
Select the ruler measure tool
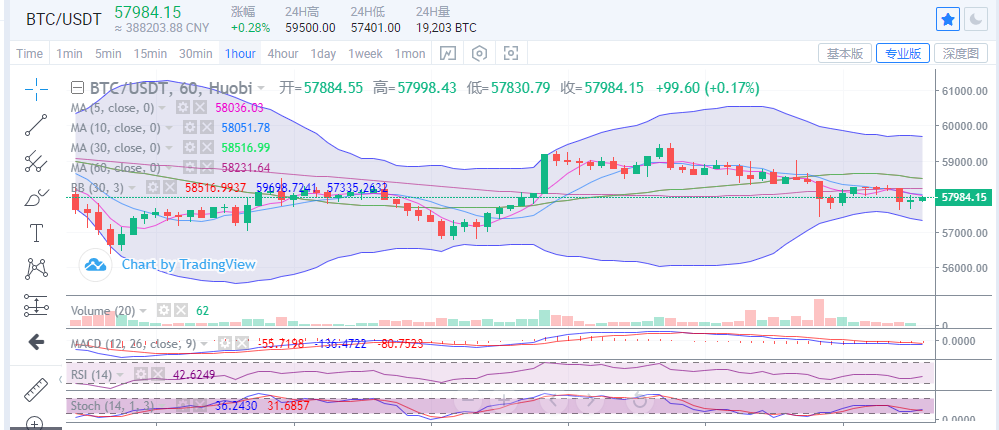tap(36, 390)
